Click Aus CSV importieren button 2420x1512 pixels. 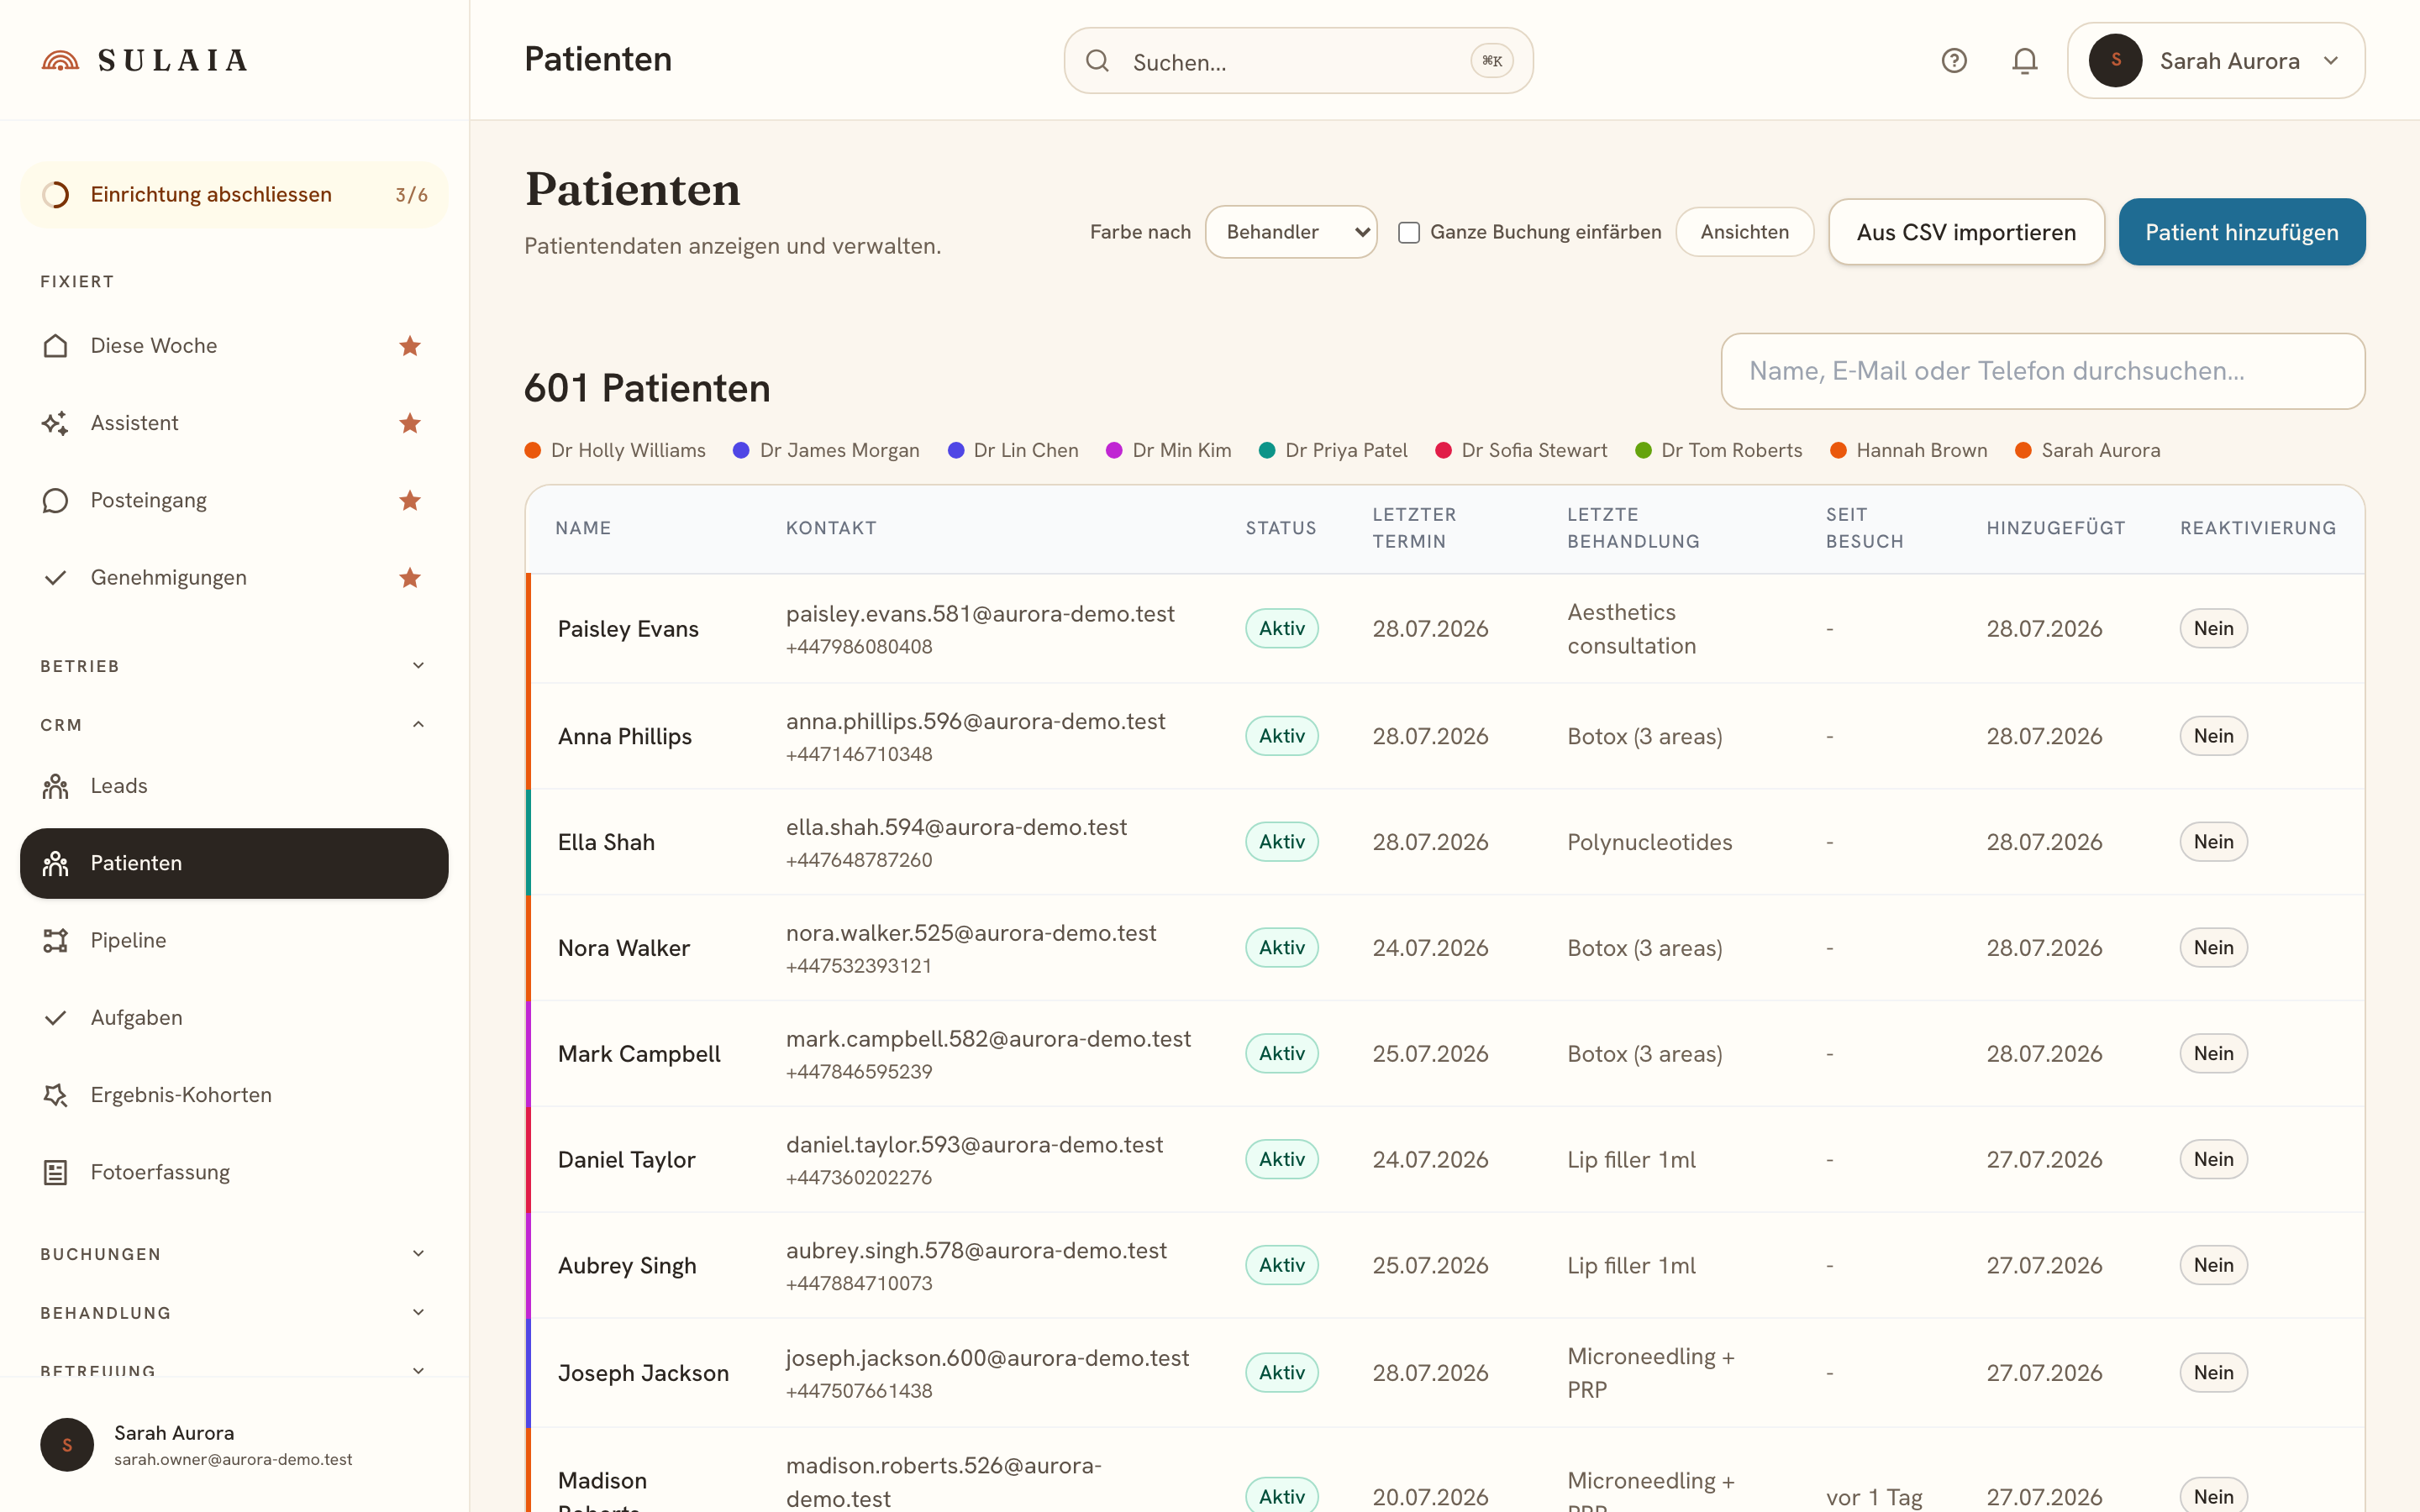point(1966,232)
